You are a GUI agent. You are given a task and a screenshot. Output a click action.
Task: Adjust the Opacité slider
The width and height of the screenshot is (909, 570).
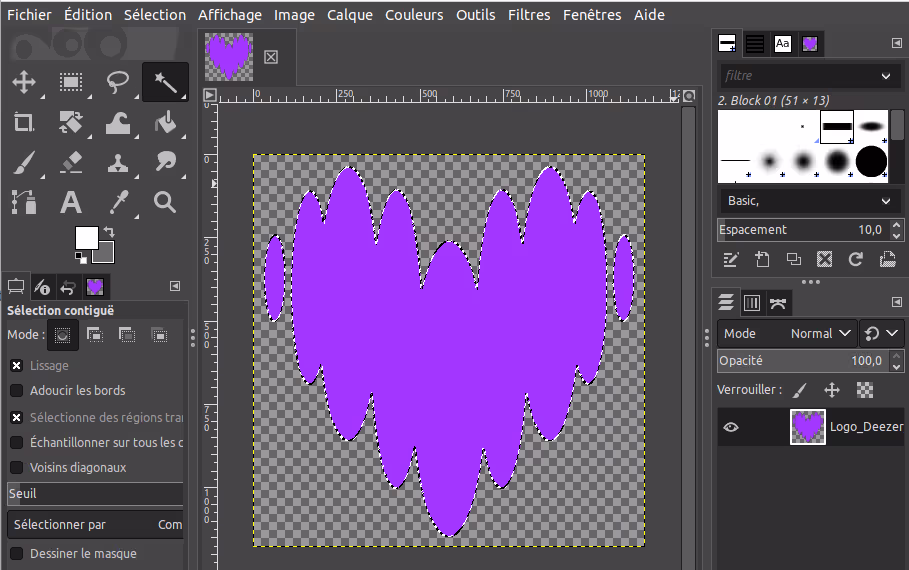pos(800,361)
